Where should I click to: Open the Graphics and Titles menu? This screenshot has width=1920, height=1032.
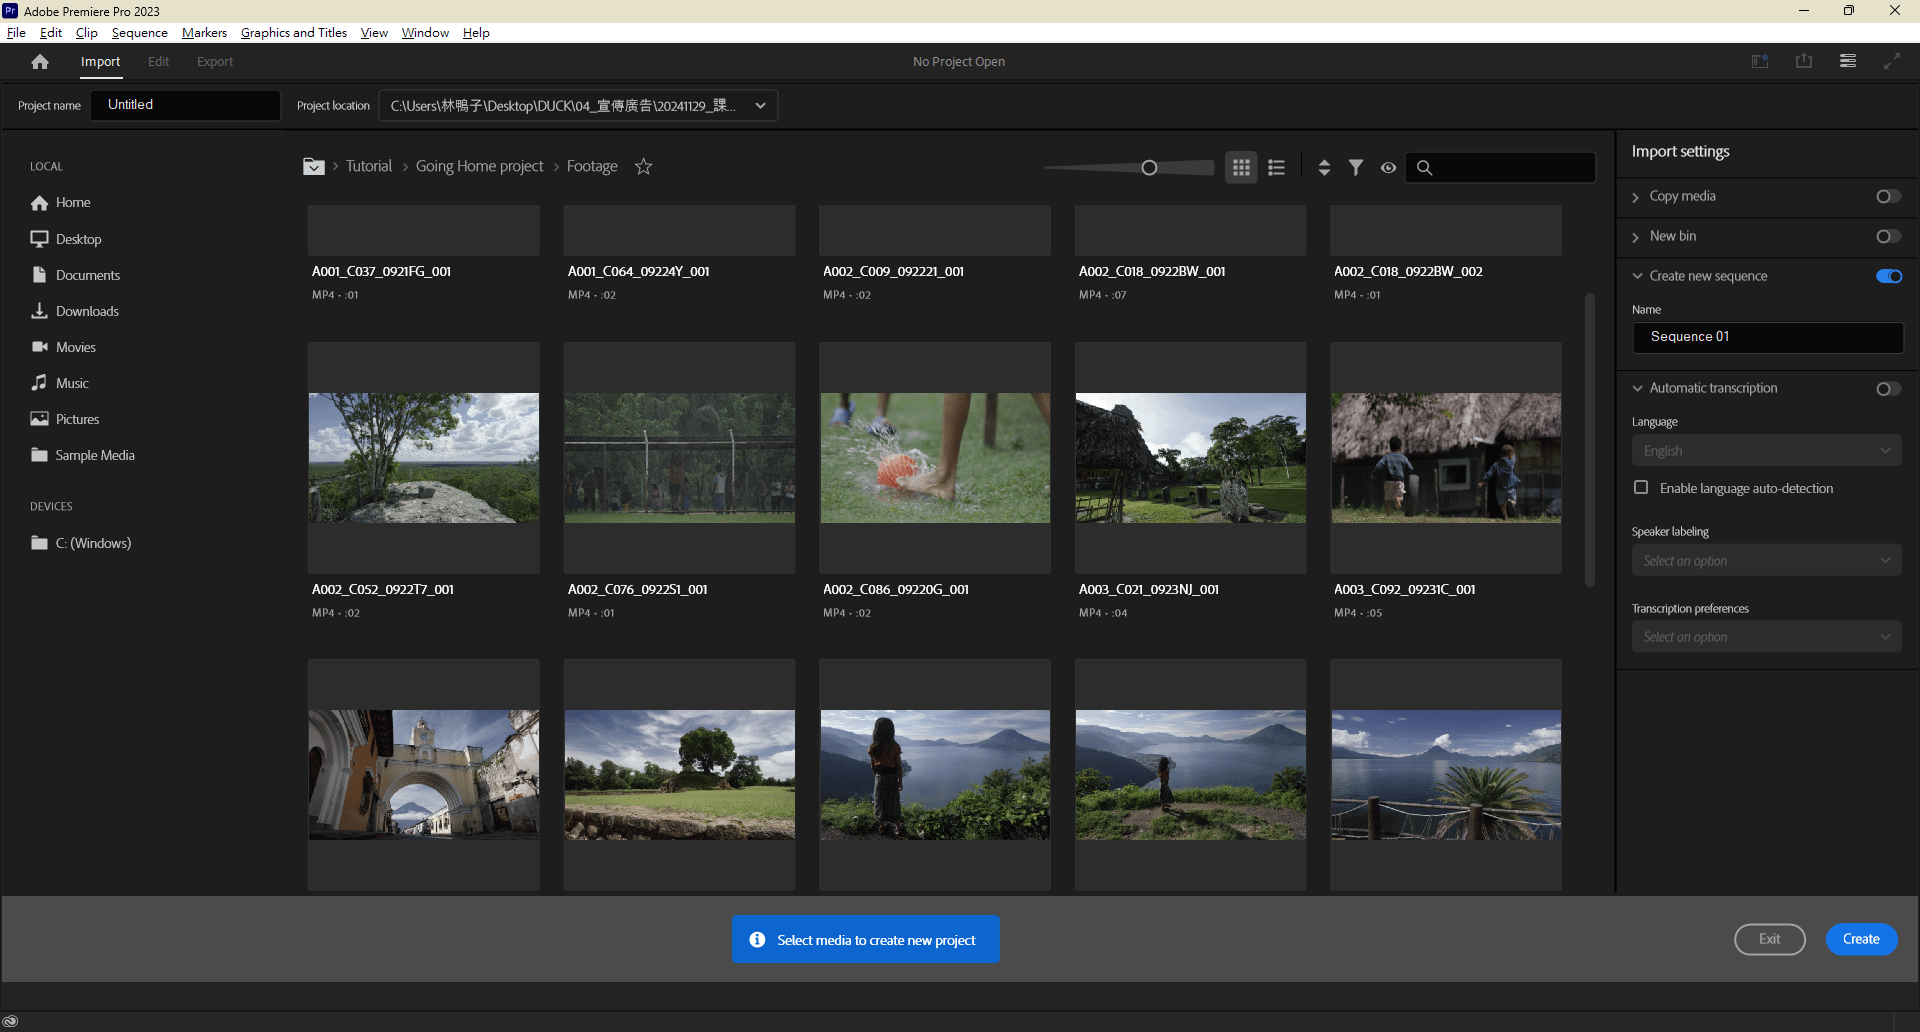293,33
